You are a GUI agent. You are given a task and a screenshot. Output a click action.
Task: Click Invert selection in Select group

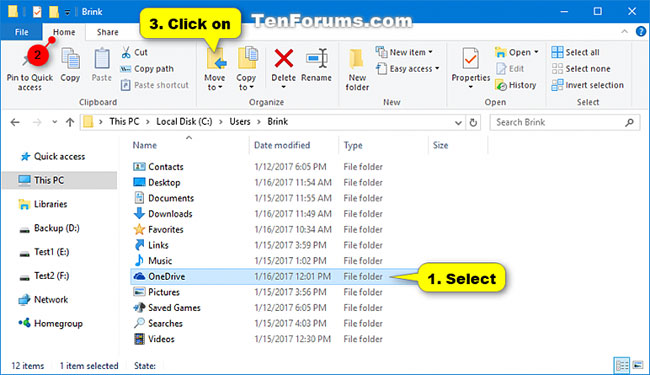coord(587,85)
